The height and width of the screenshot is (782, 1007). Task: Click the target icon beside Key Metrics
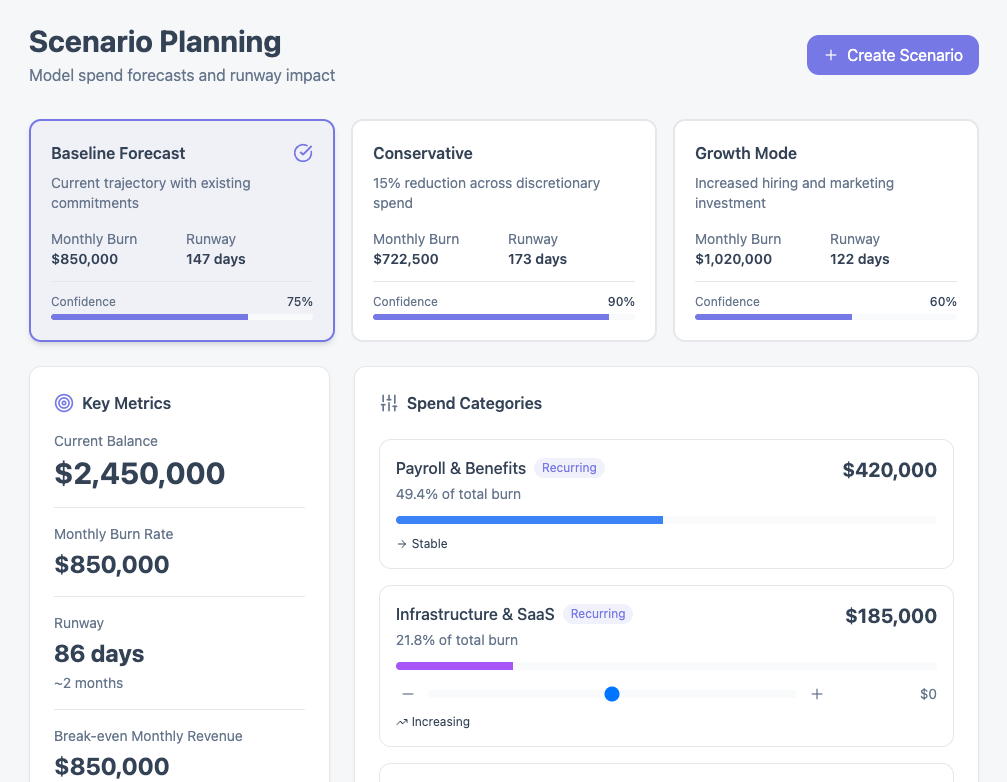[64, 403]
